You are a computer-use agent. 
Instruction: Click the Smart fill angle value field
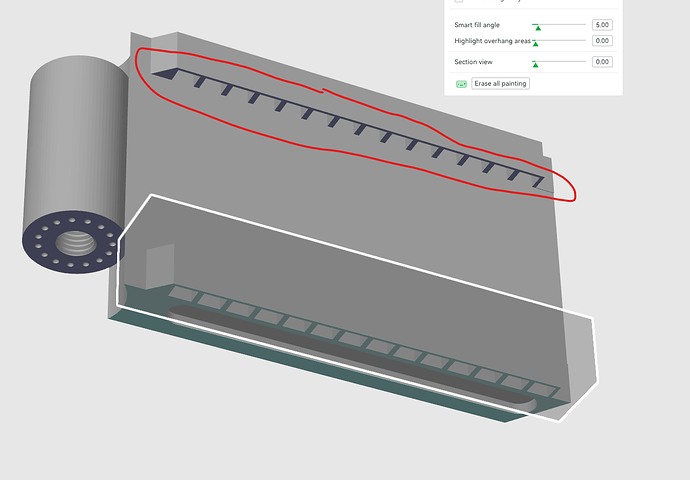(x=602, y=25)
